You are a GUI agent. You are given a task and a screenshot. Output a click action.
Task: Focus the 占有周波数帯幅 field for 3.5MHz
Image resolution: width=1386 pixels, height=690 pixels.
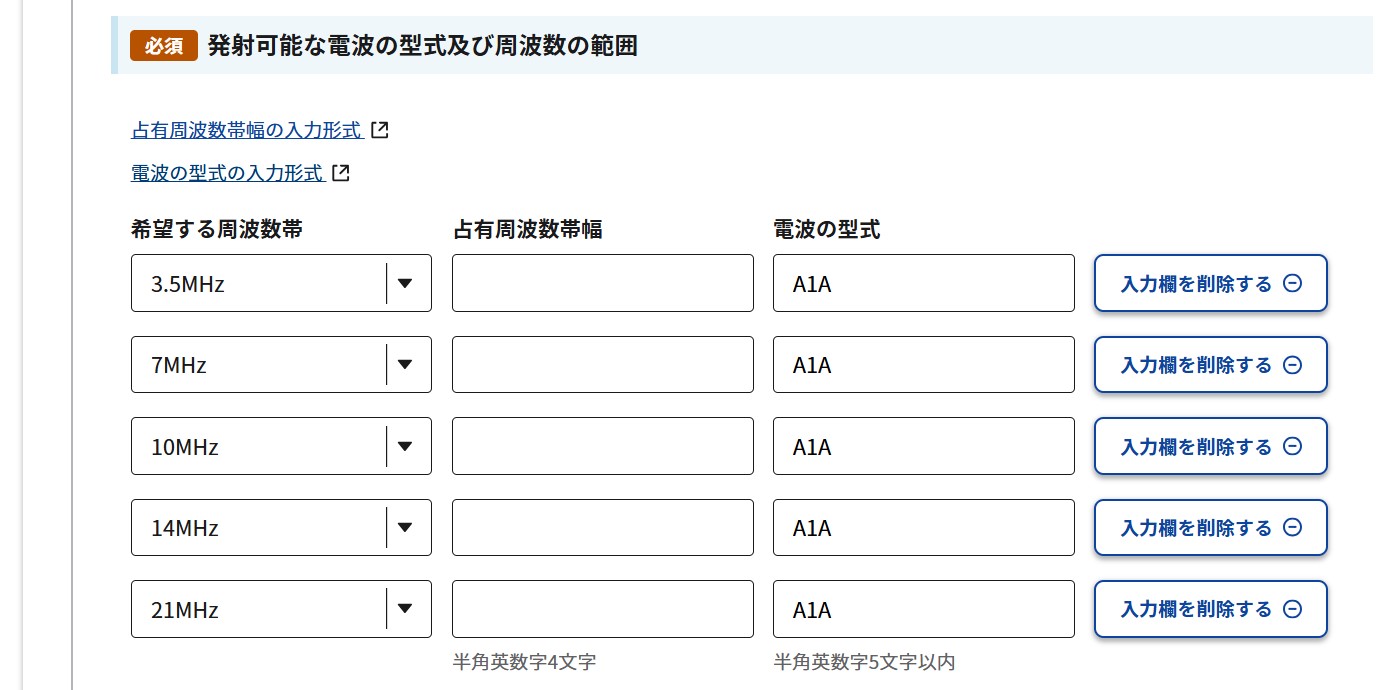click(x=602, y=283)
